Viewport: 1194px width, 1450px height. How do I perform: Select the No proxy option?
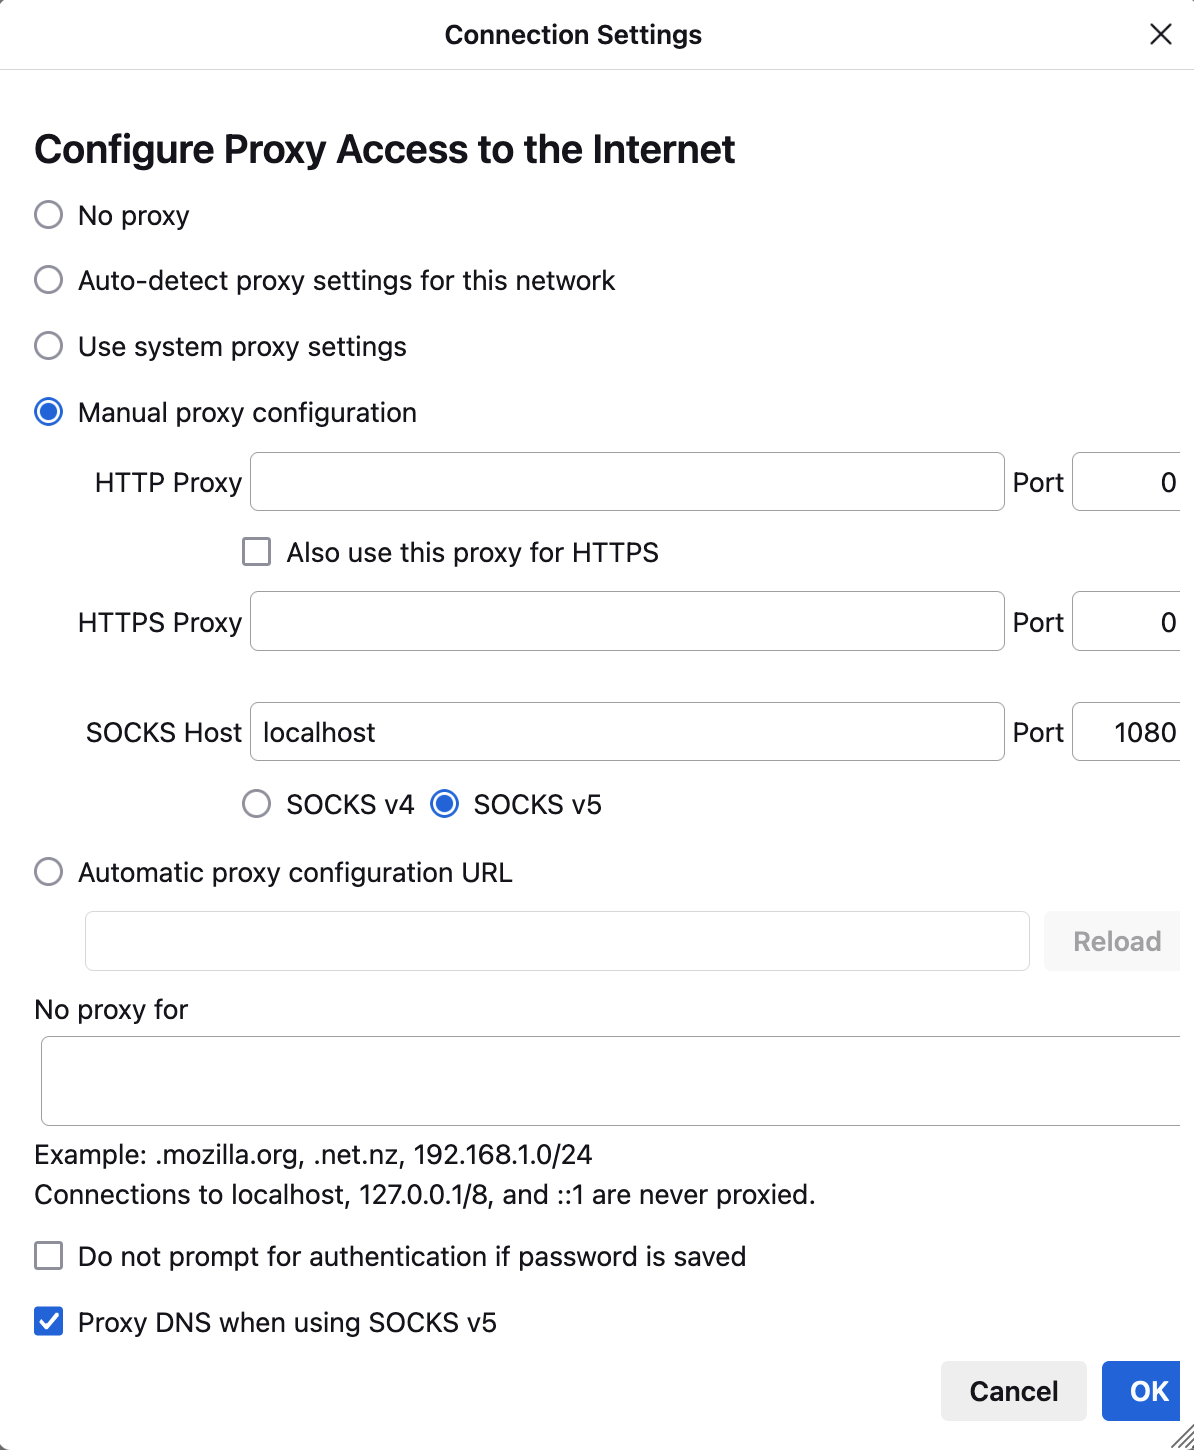(49, 215)
